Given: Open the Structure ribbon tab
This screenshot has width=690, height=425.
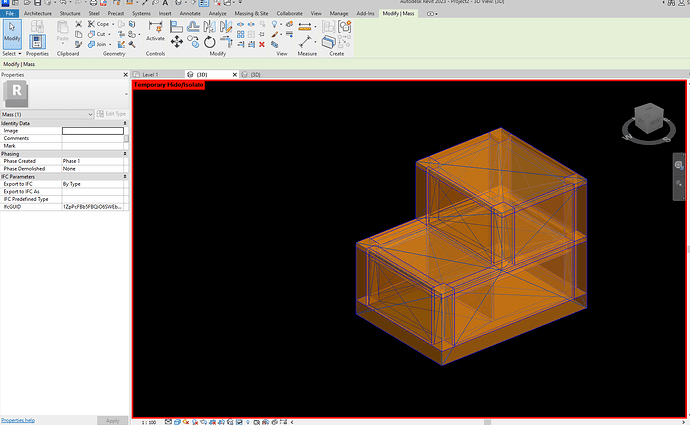Looking at the screenshot, I should (x=70, y=13).
